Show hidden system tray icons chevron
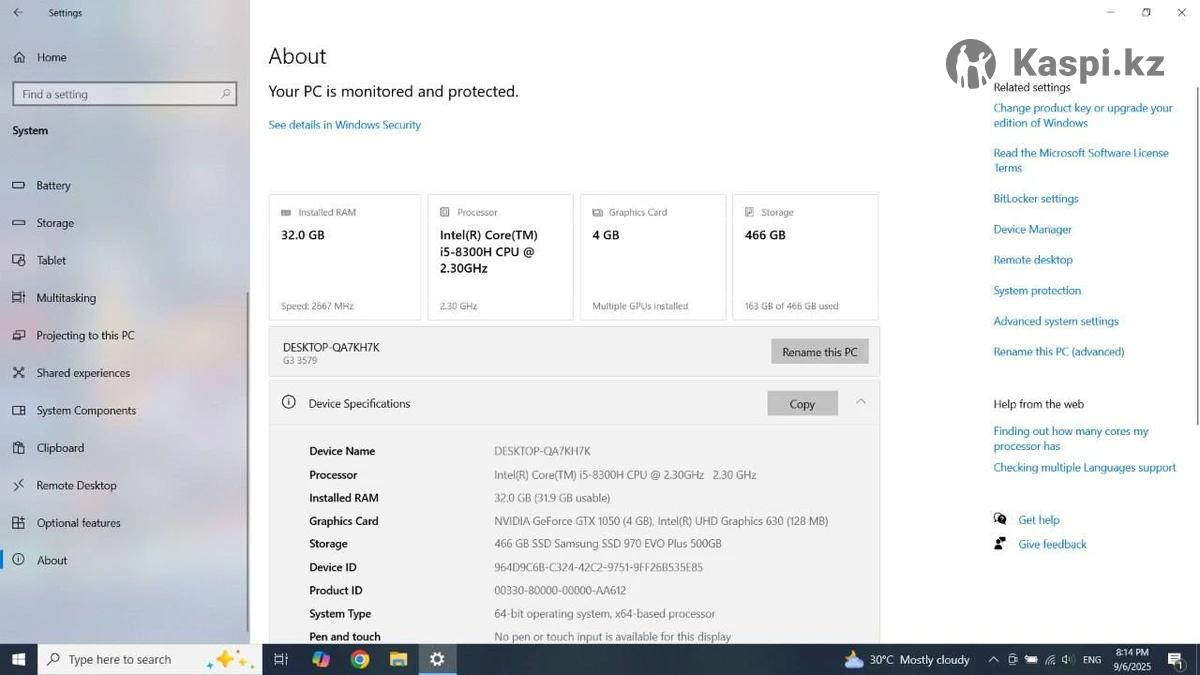This screenshot has width=1200, height=675. [x=993, y=660]
